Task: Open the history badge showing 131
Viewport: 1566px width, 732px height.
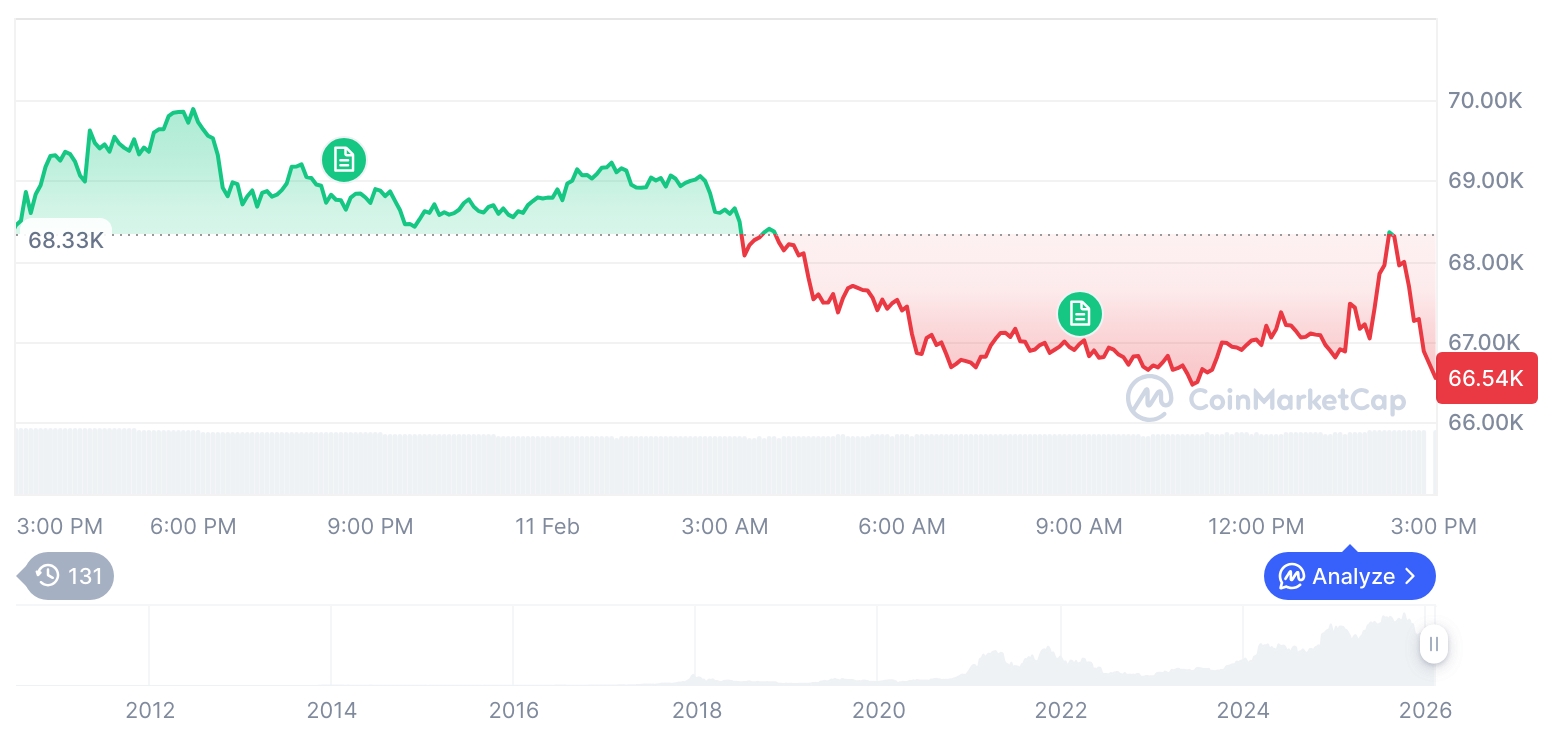Action: pyautogui.click(x=69, y=576)
